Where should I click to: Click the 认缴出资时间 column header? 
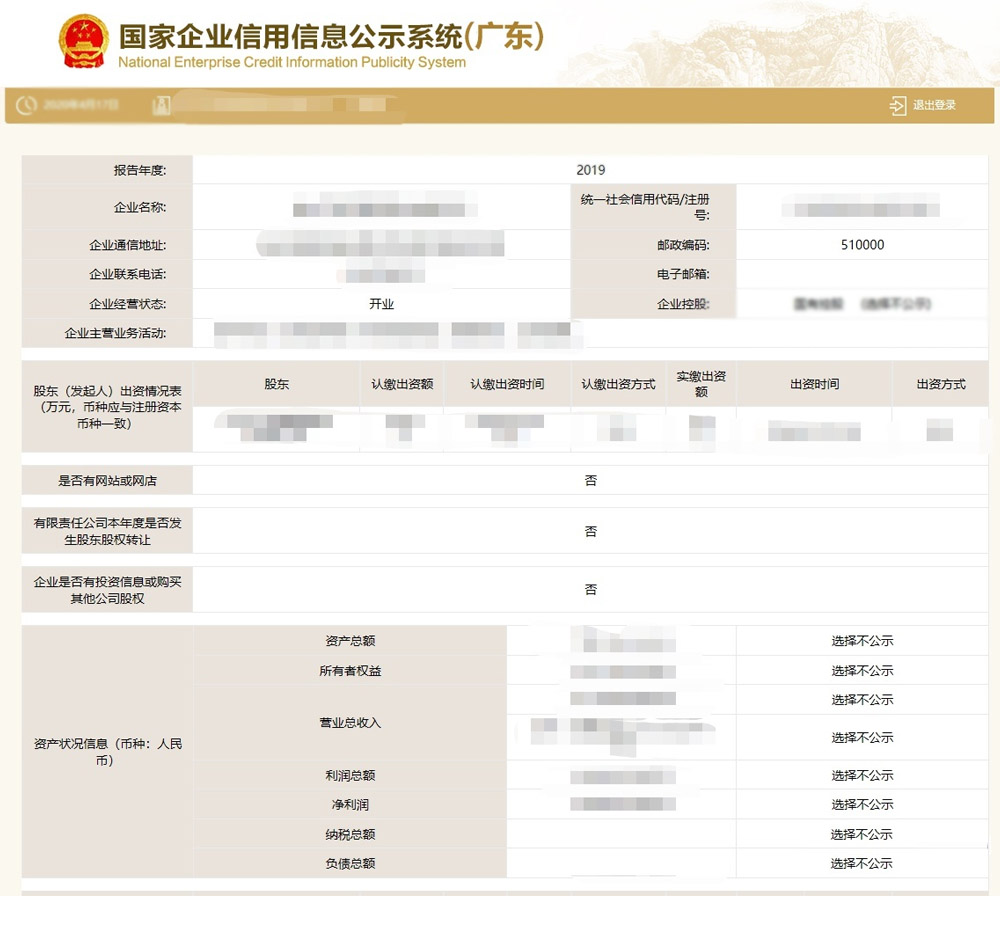click(507, 384)
